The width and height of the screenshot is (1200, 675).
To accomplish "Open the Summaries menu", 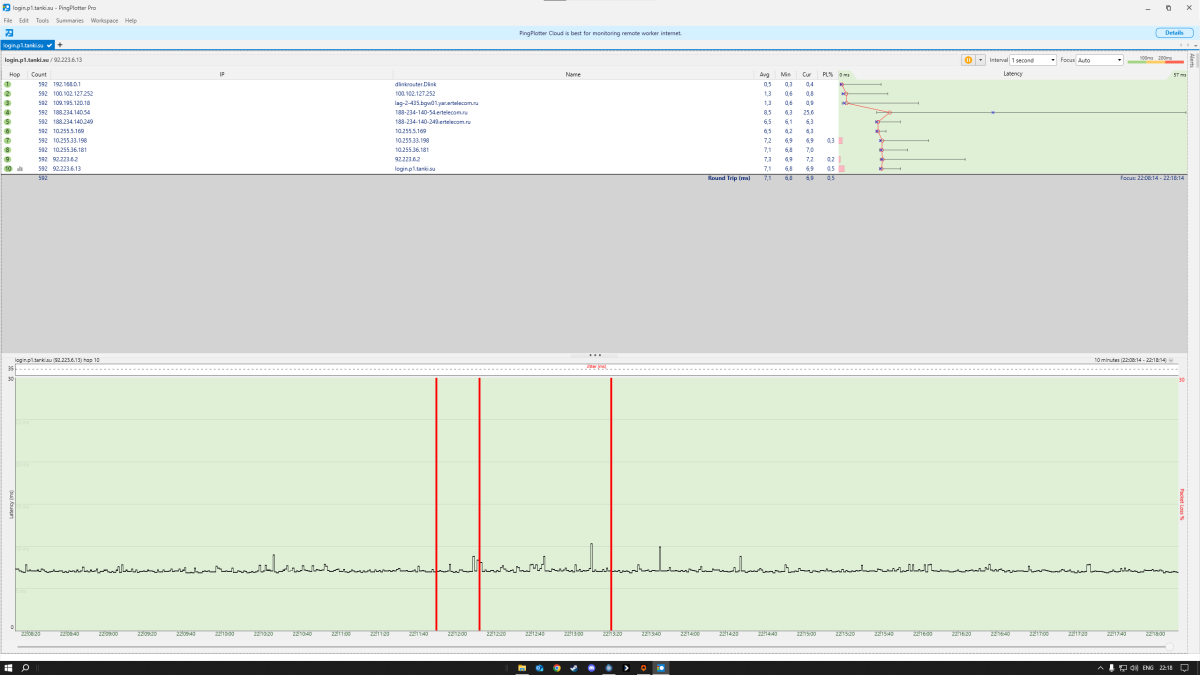I will pos(70,20).
